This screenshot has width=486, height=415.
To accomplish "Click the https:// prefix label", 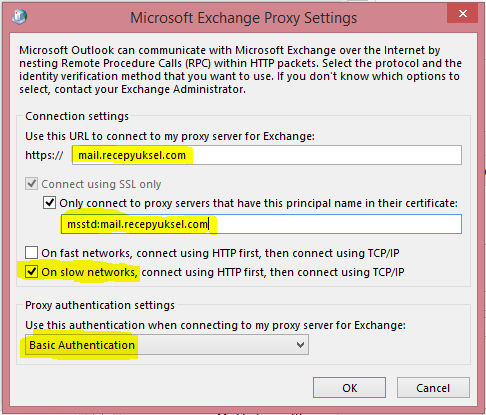I will [x=44, y=155].
